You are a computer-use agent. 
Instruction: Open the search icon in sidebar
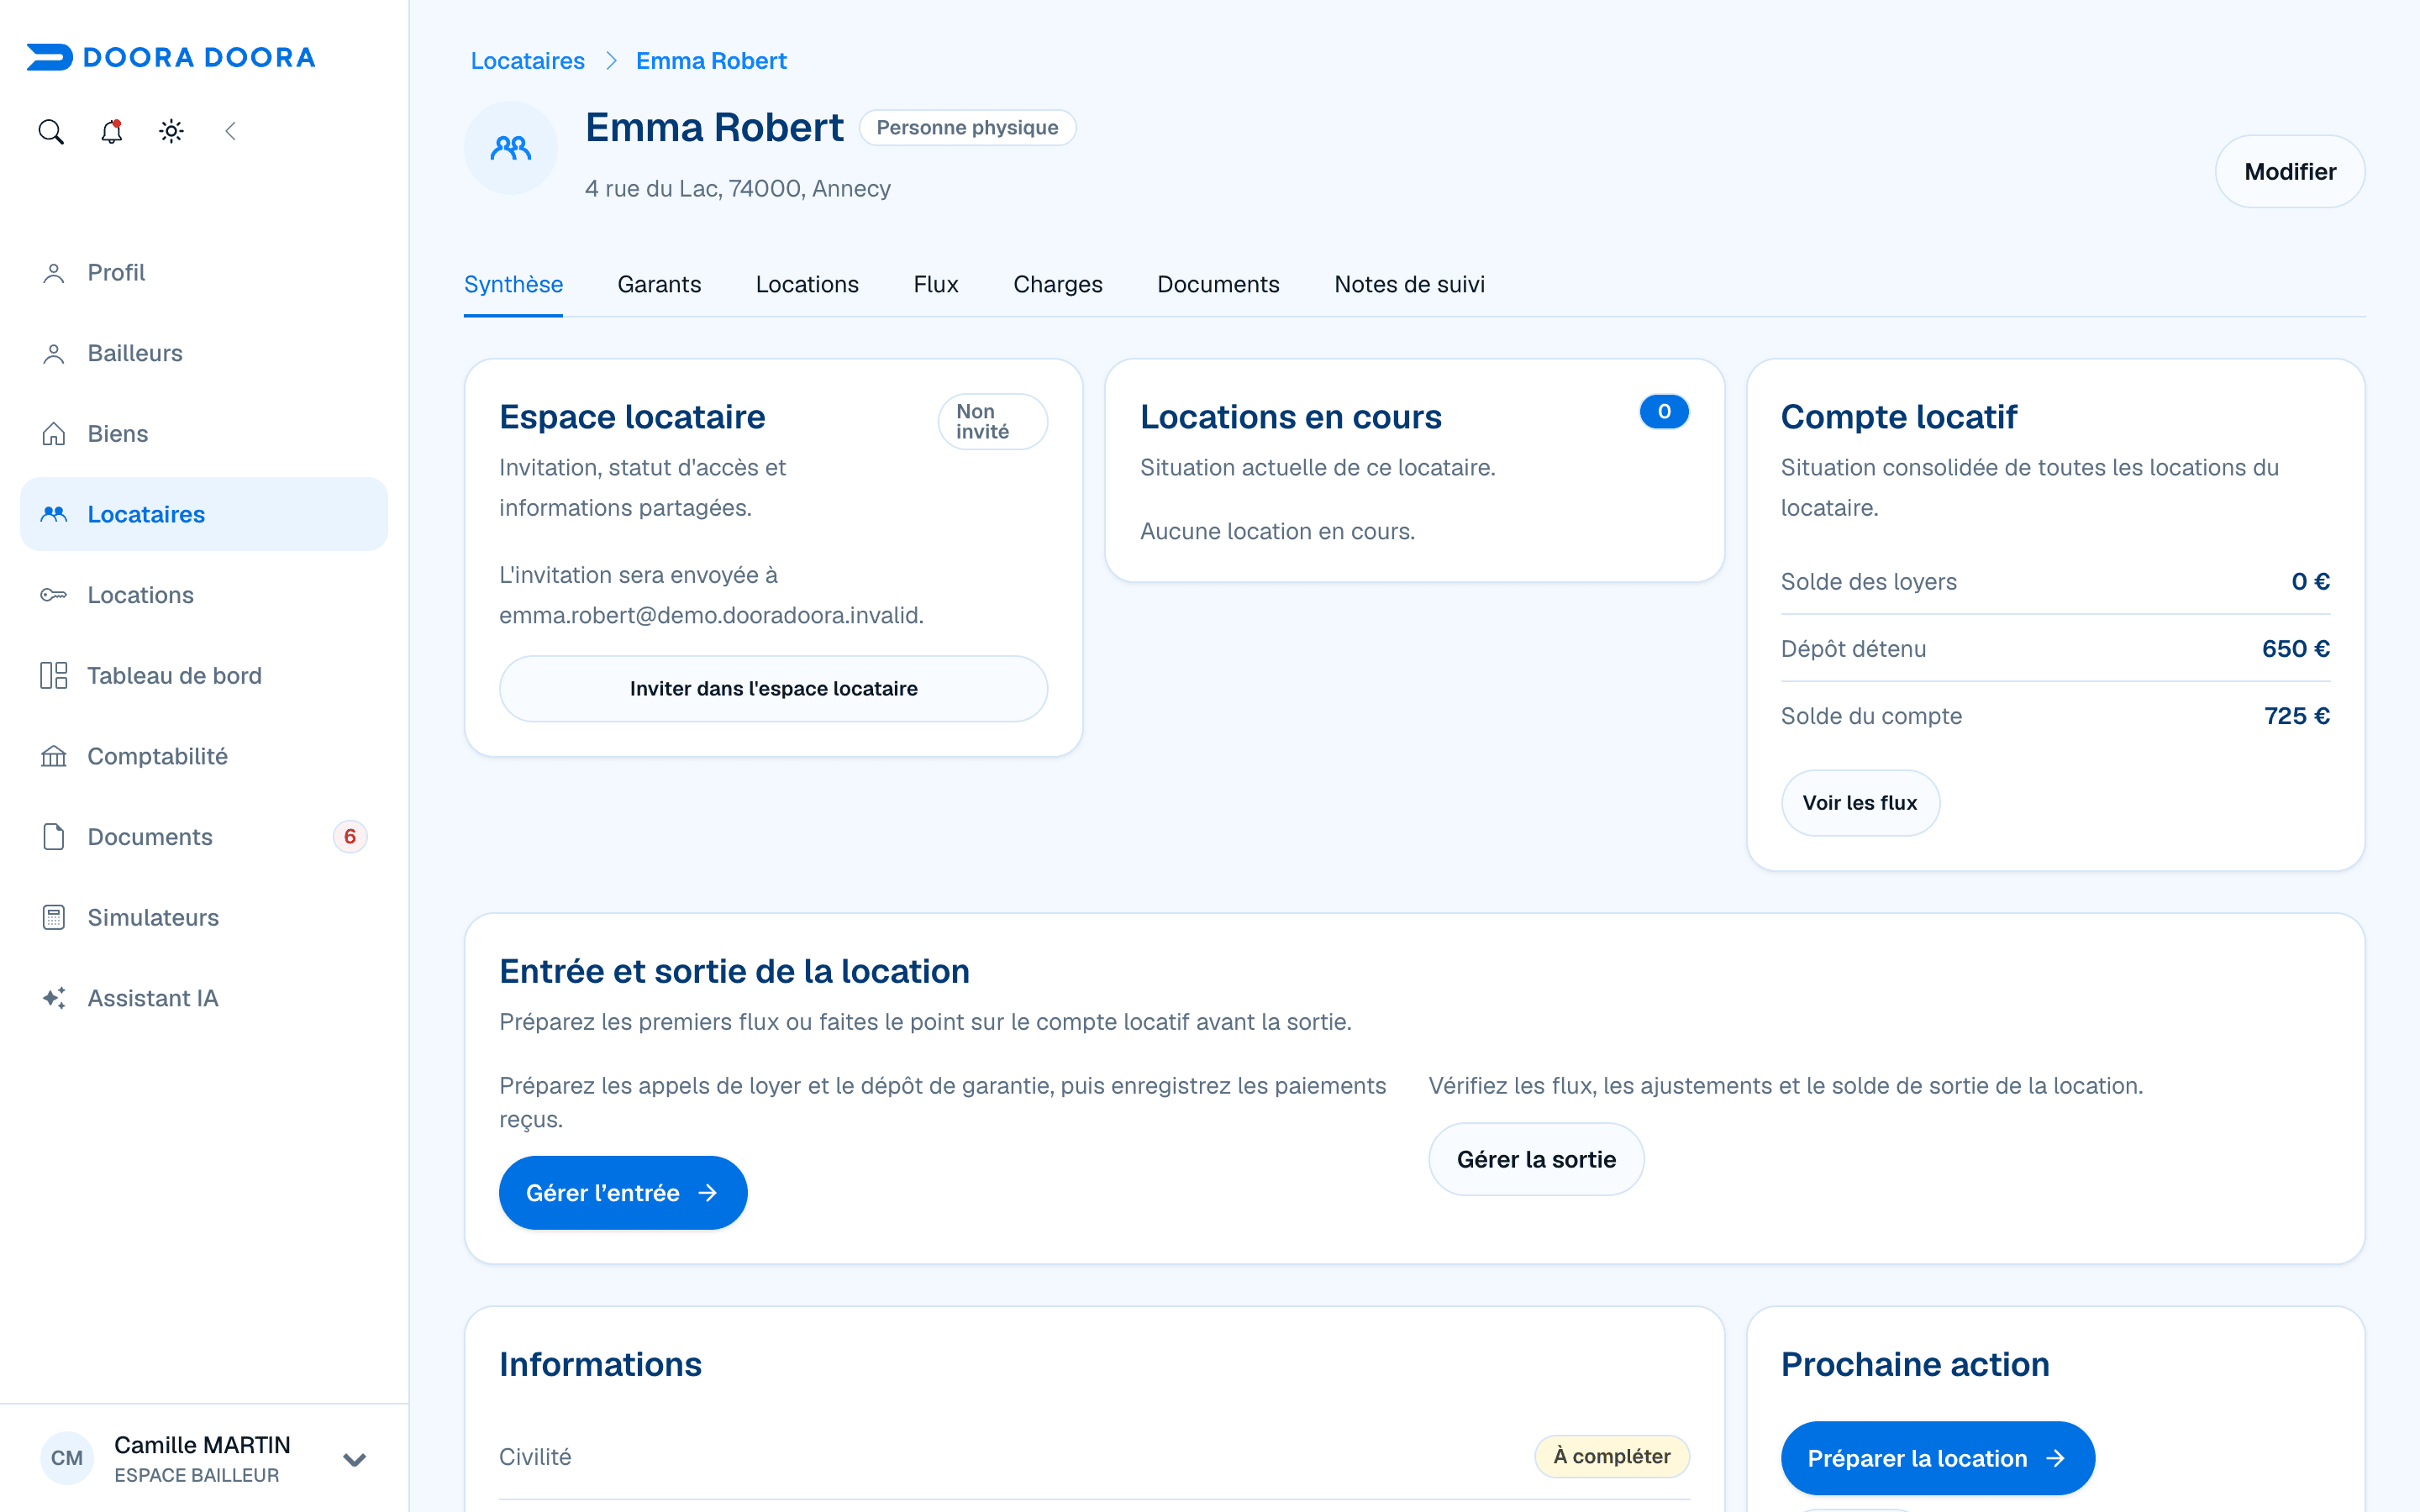click(51, 131)
